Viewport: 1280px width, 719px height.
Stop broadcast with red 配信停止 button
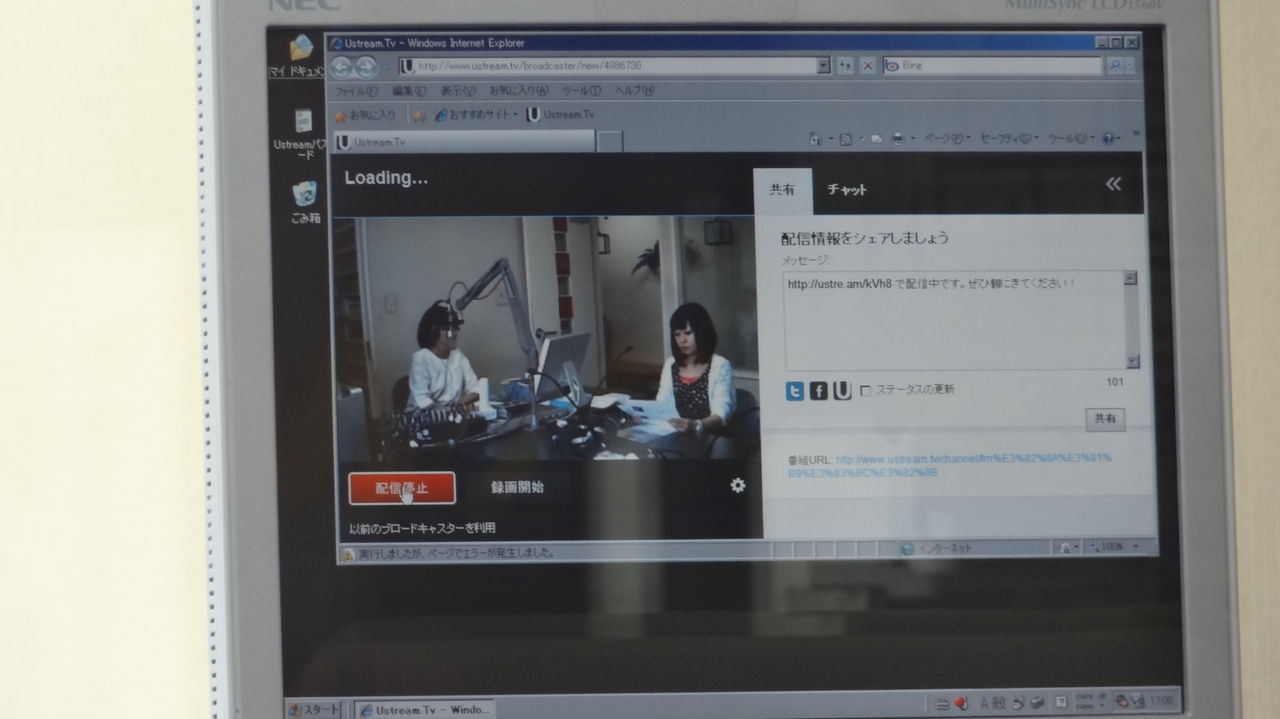point(402,488)
